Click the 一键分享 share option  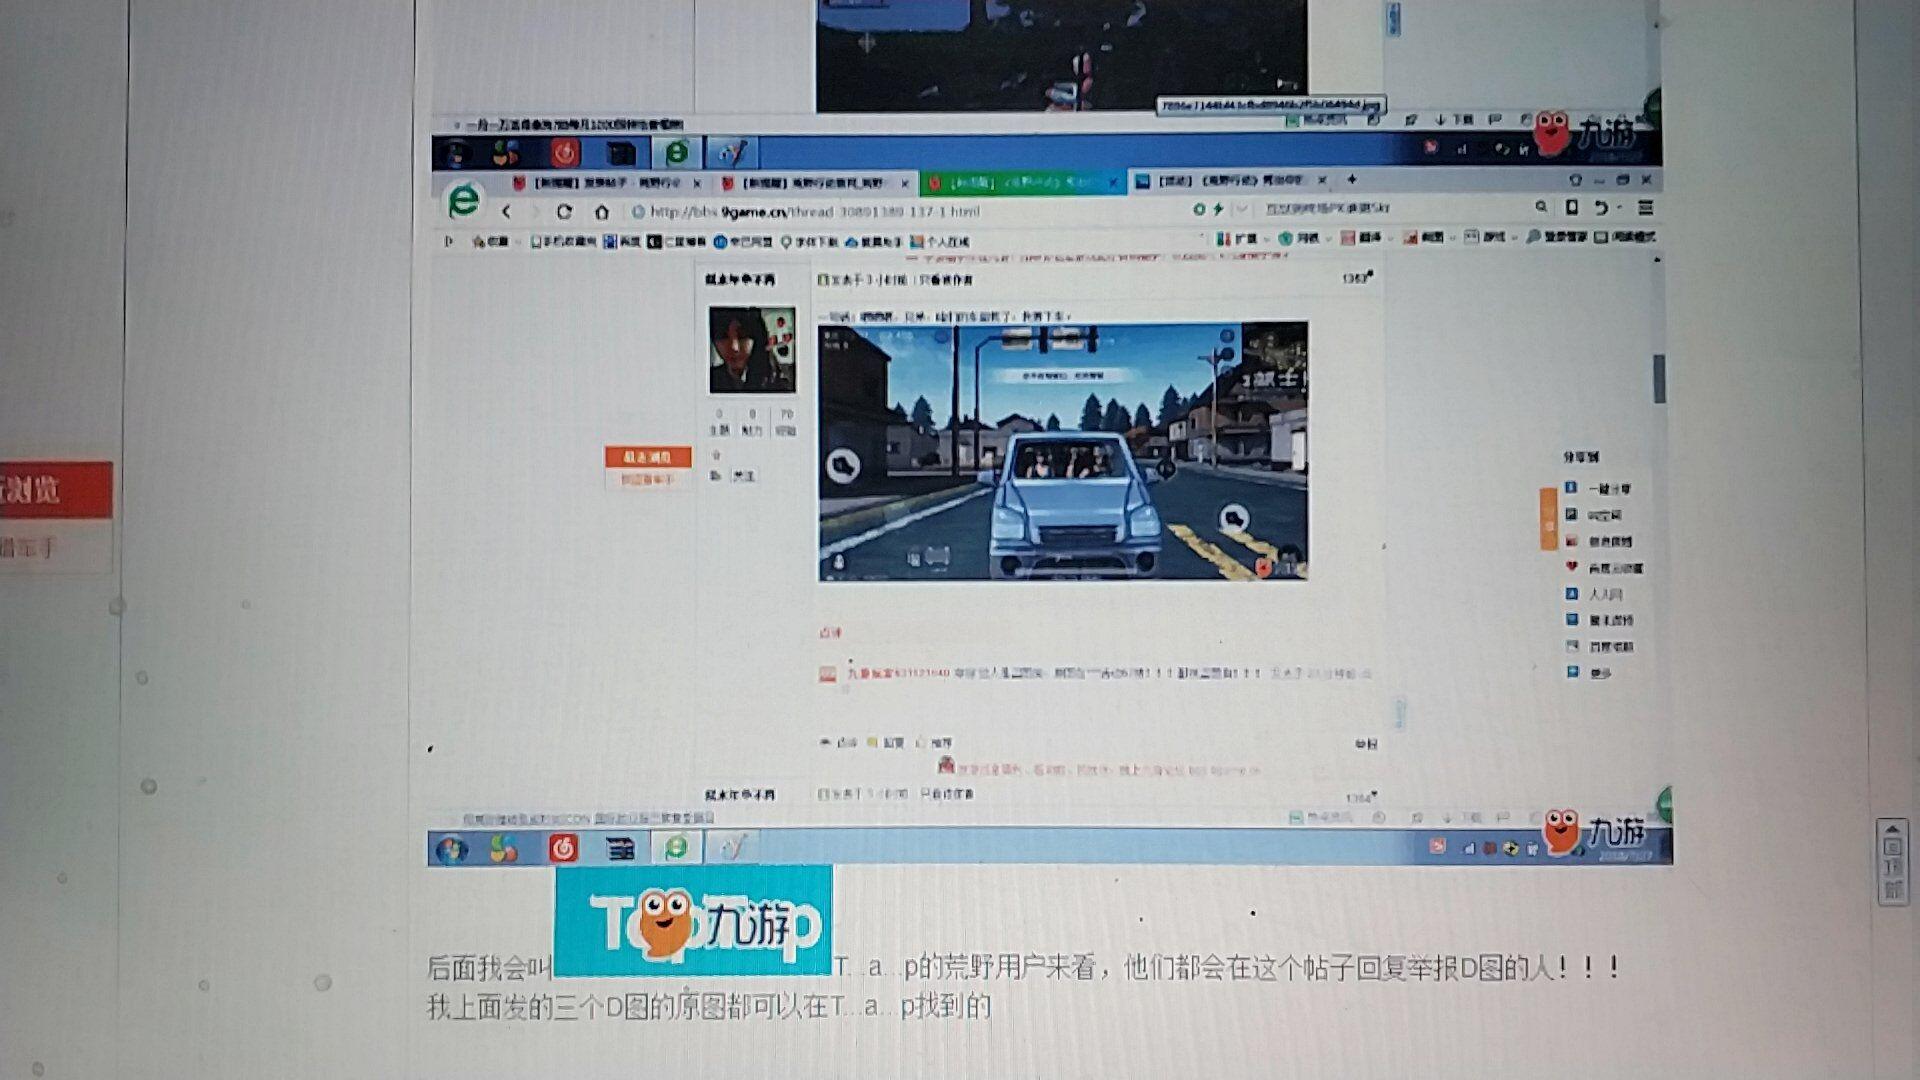click(1599, 489)
